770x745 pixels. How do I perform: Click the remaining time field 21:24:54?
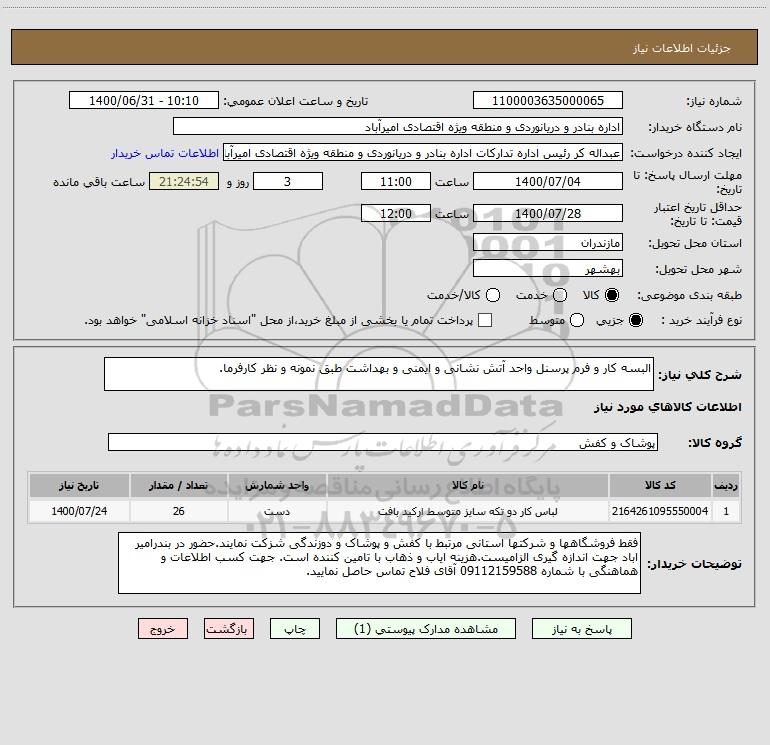tap(184, 181)
